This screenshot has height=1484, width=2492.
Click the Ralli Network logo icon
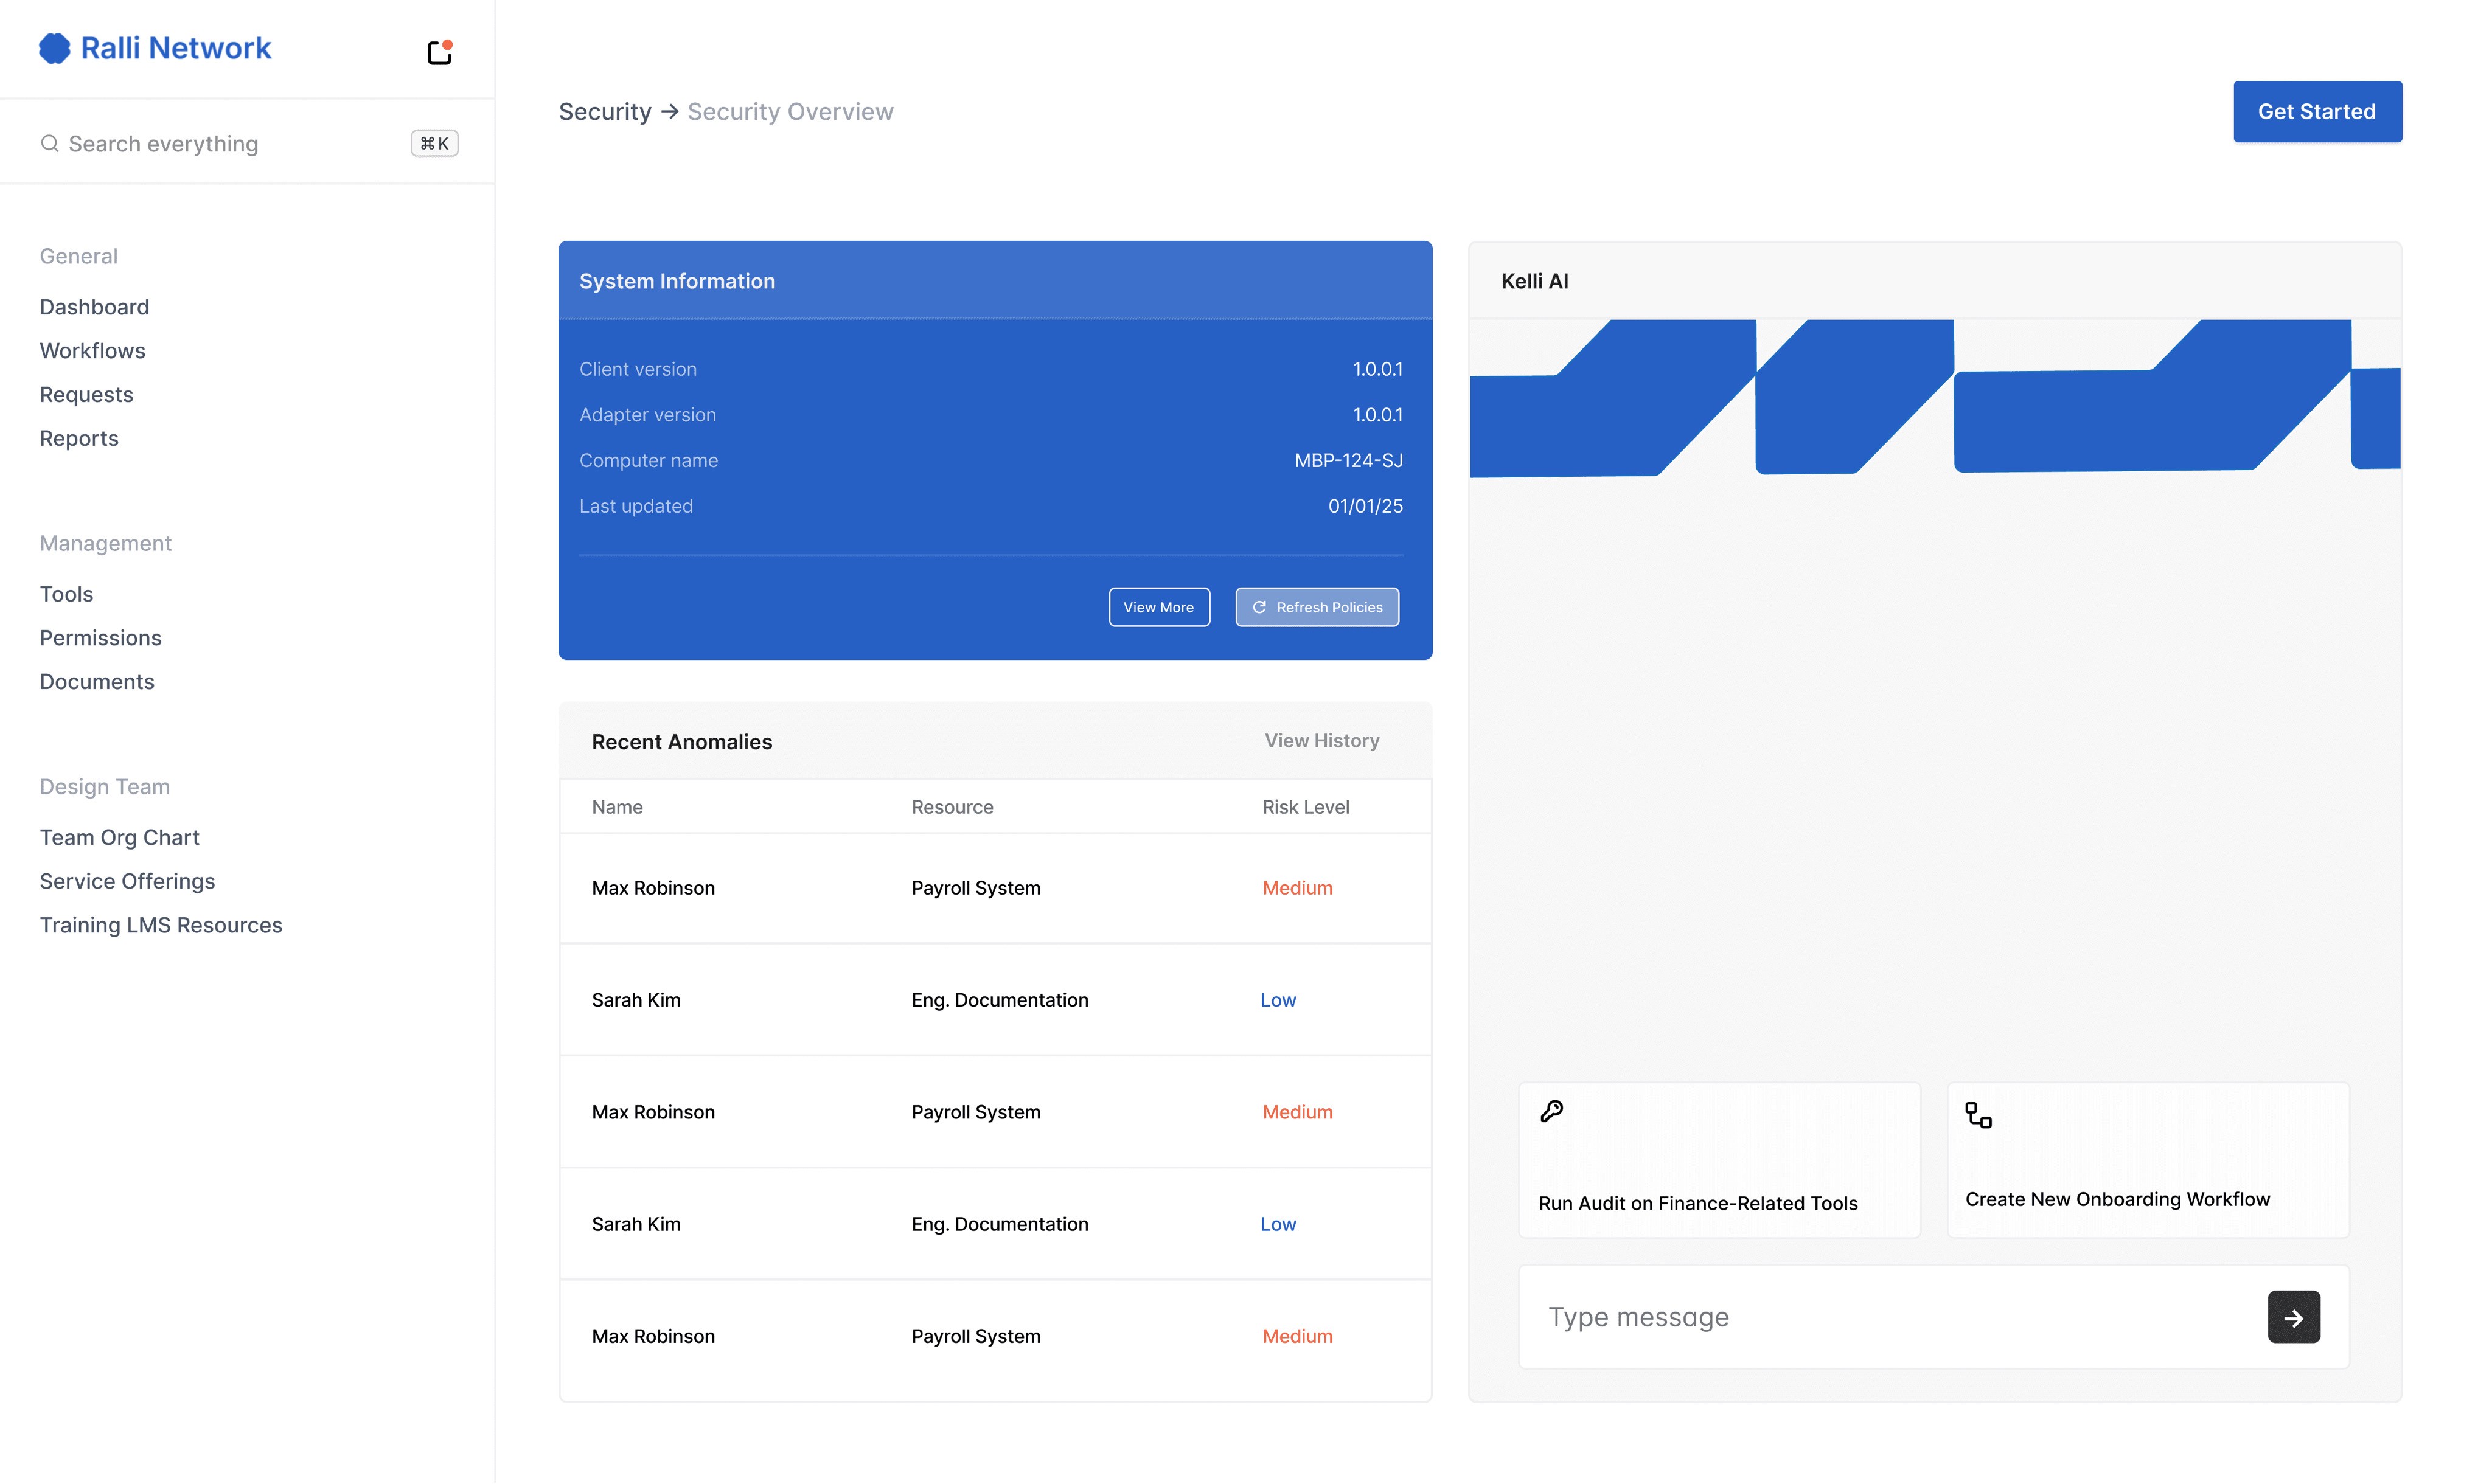coord(54,48)
